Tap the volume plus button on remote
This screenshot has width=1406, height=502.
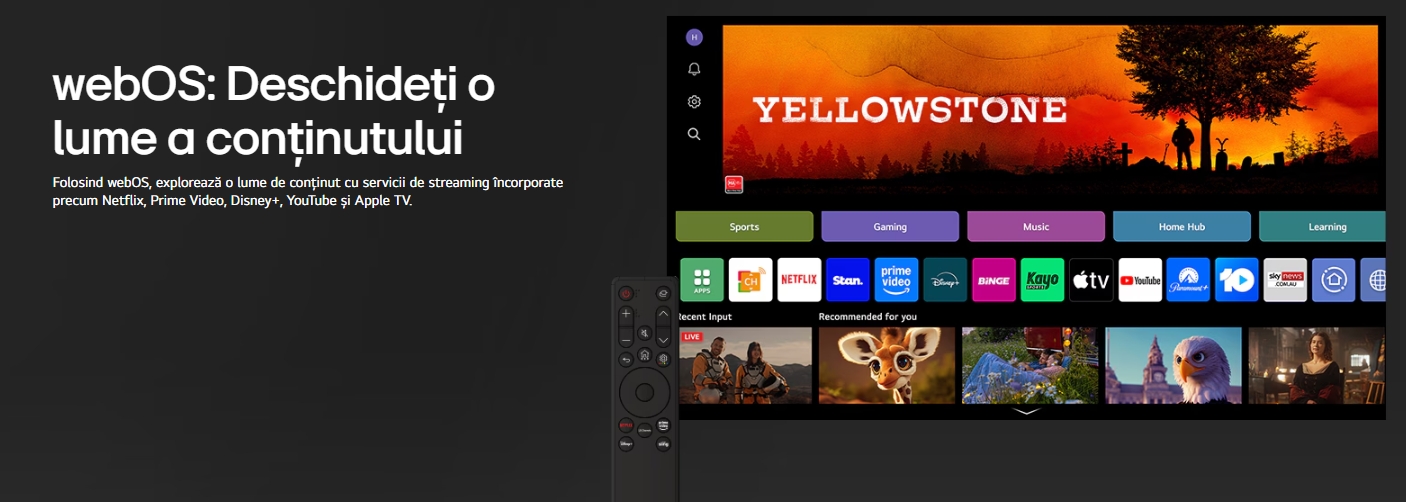click(x=626, y=314)
